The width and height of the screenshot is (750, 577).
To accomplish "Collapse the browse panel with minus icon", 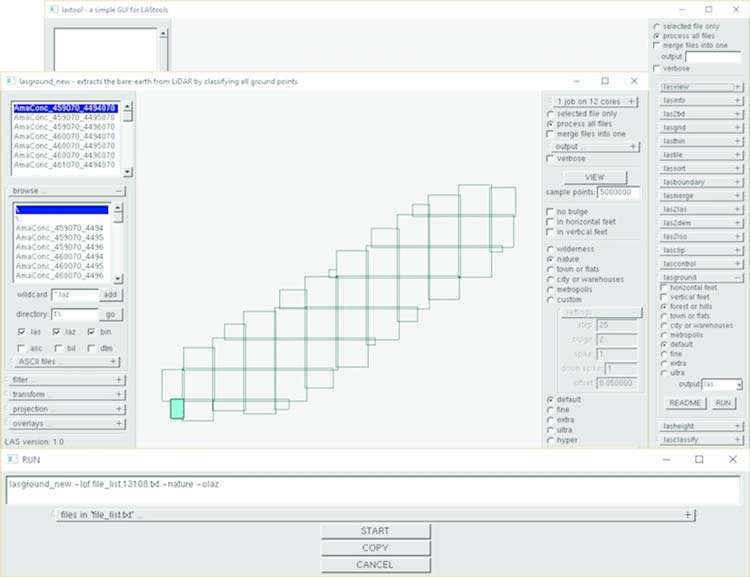I will [x=119, y=190].
